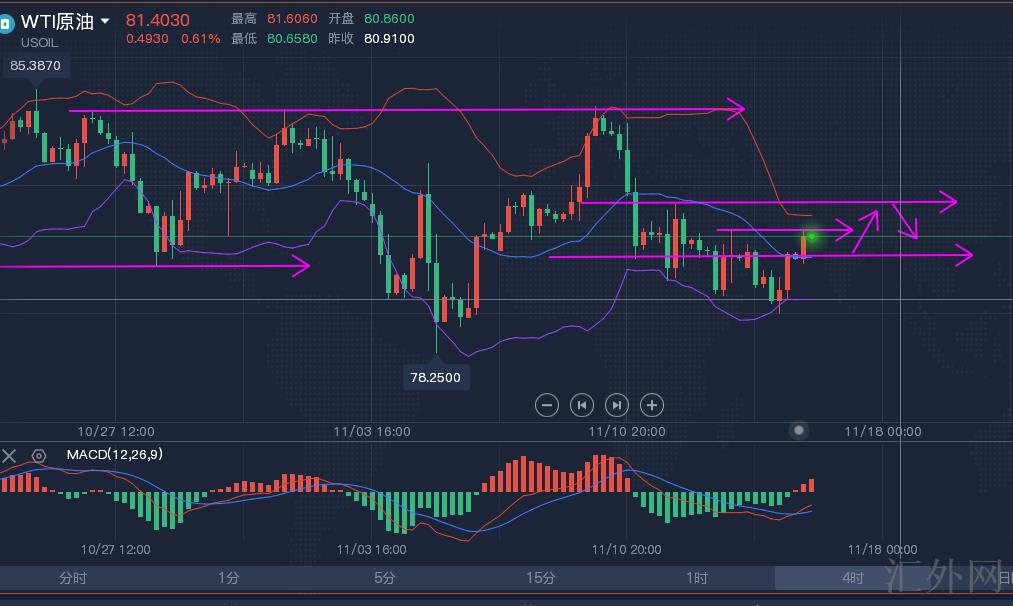Screen dimensions: 1013x606
Task: Click the green glowing latest price marker
Action: [x=812, y=236]
